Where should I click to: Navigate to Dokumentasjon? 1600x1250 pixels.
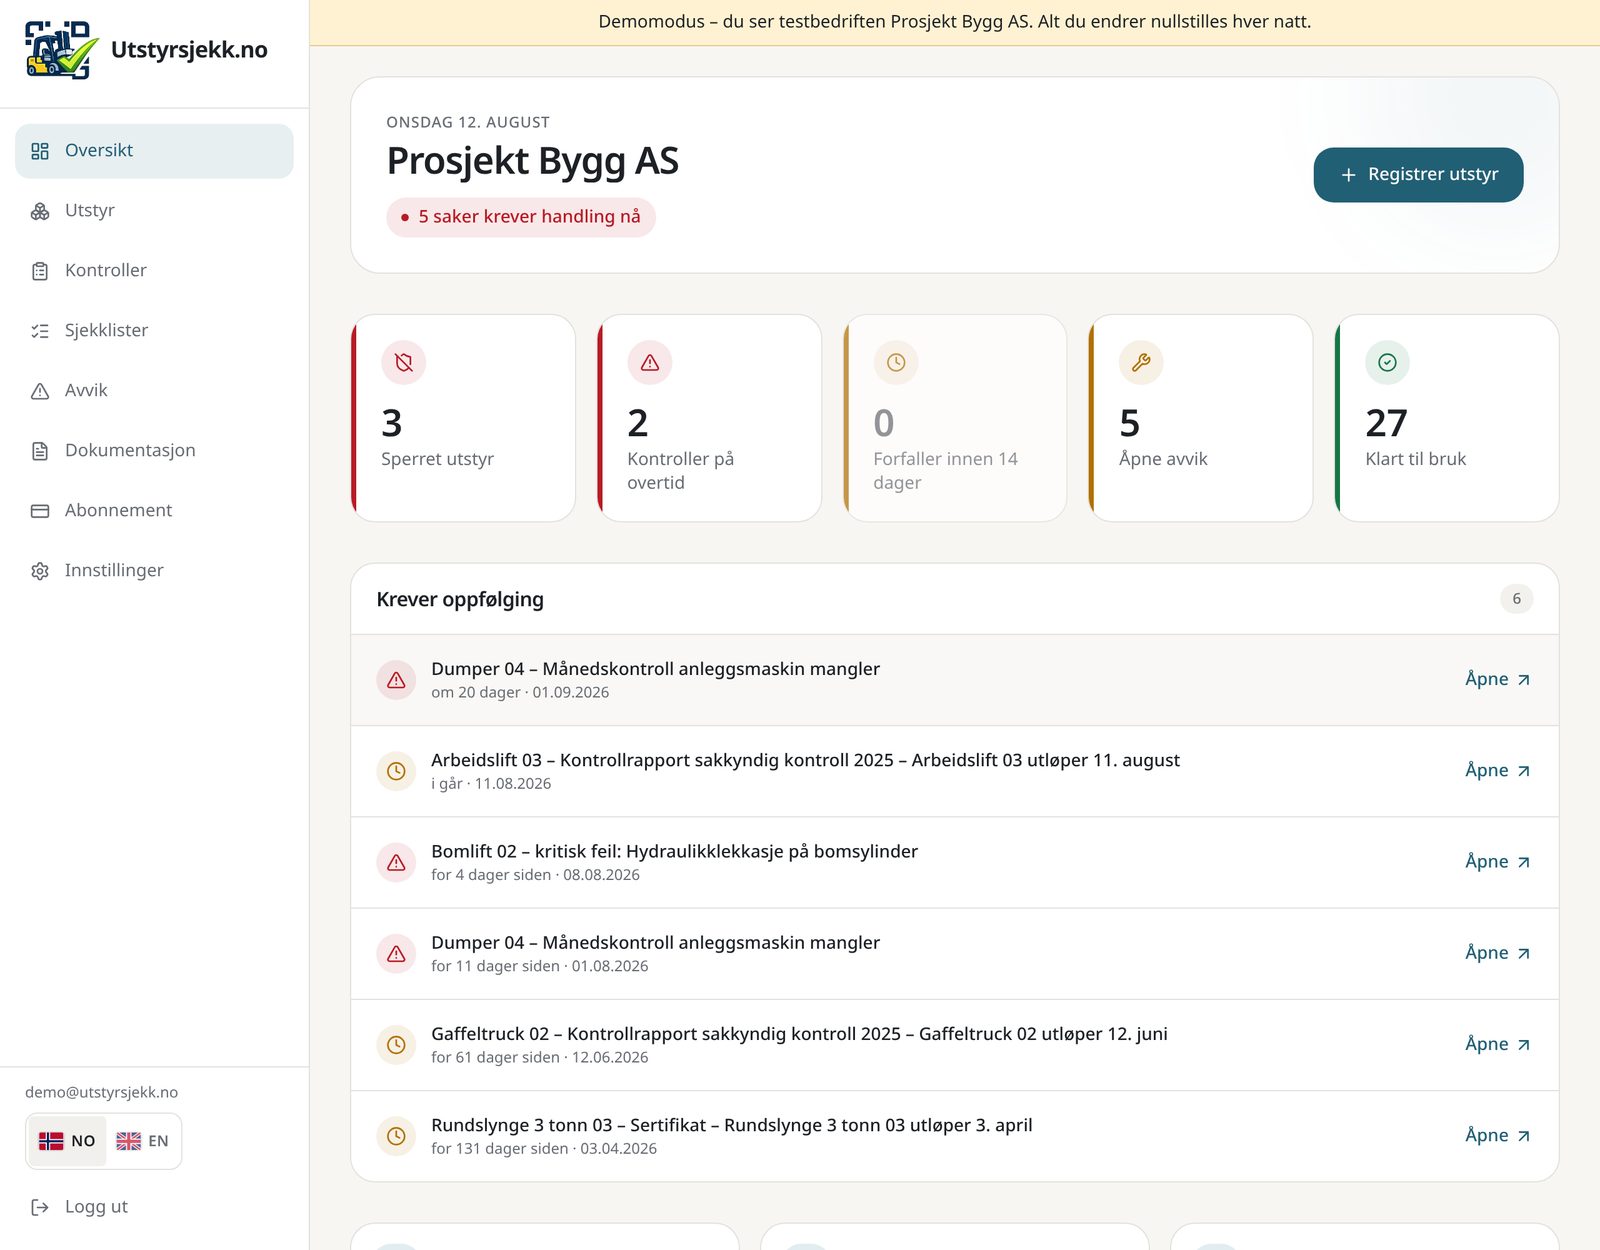(x=154, y=451)
